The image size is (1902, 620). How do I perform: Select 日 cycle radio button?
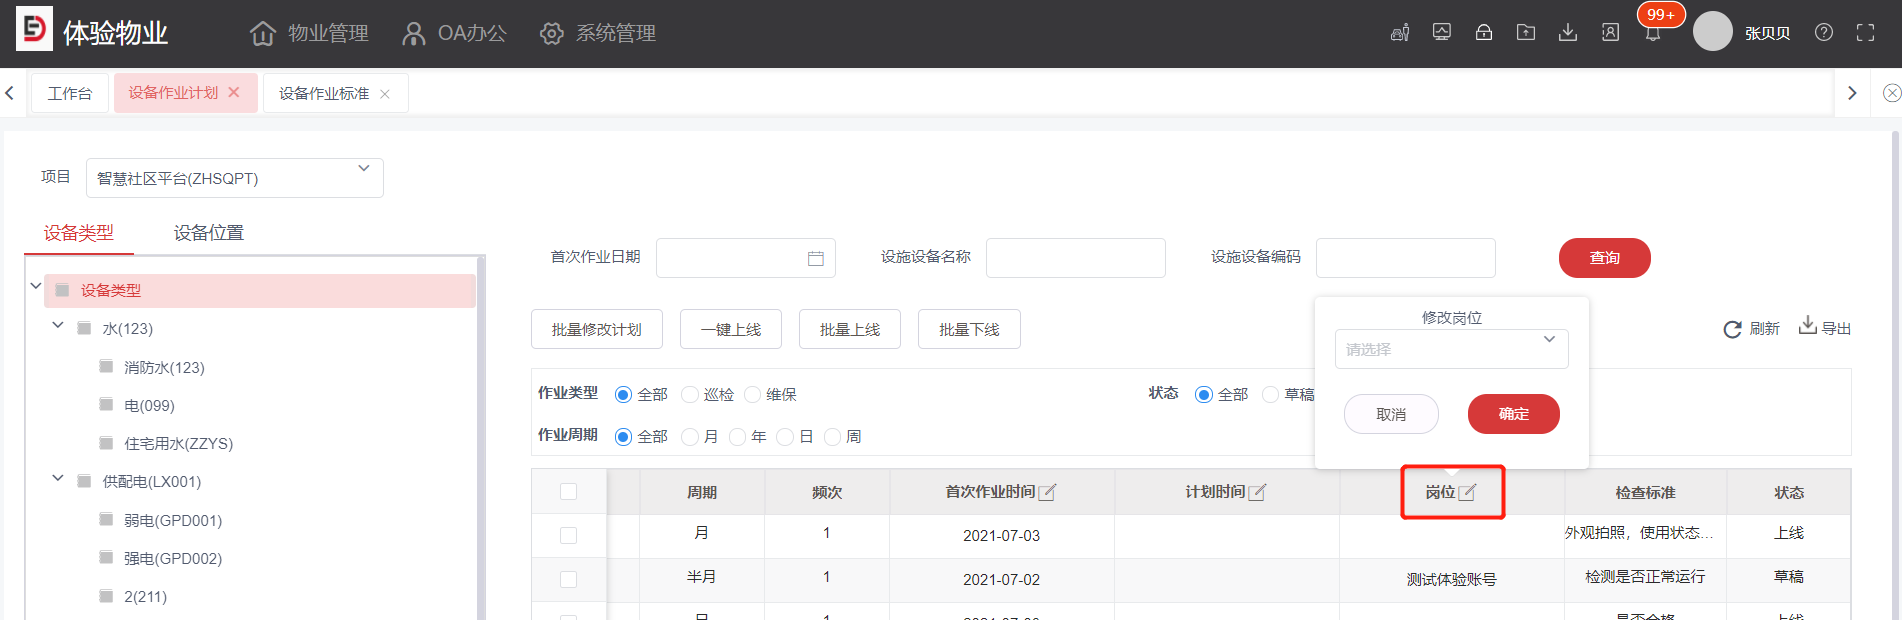pyautogui.click(x=785, y=437)
